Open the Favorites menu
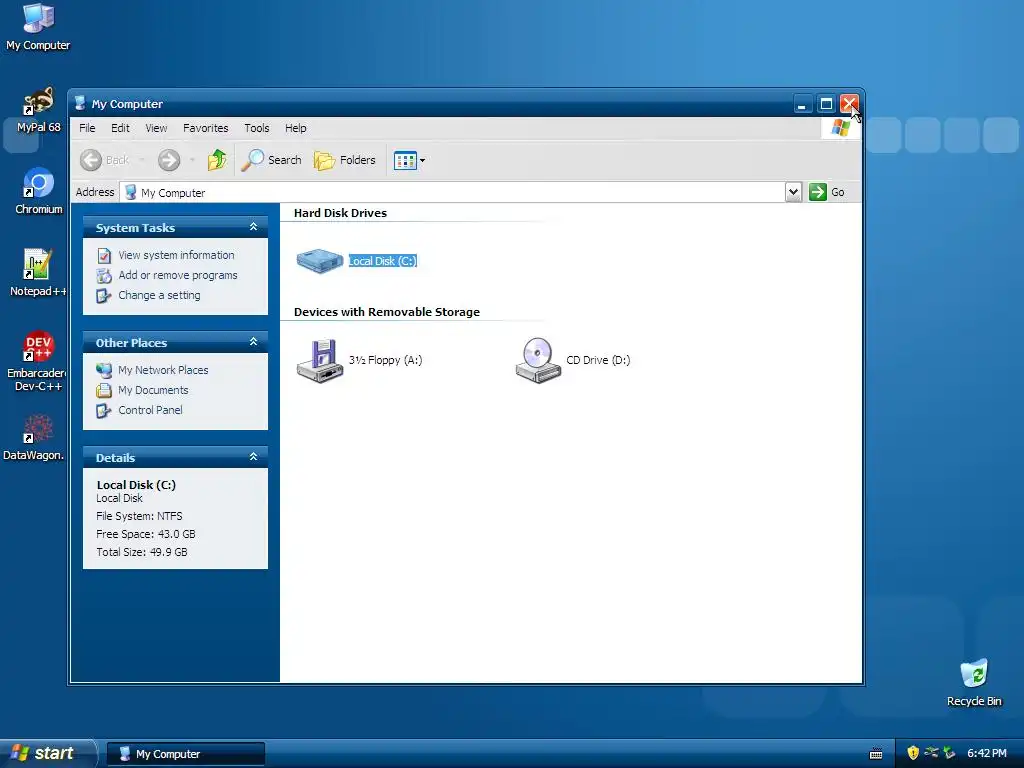This screenshot has height=768, width=1024. point(206,128)
